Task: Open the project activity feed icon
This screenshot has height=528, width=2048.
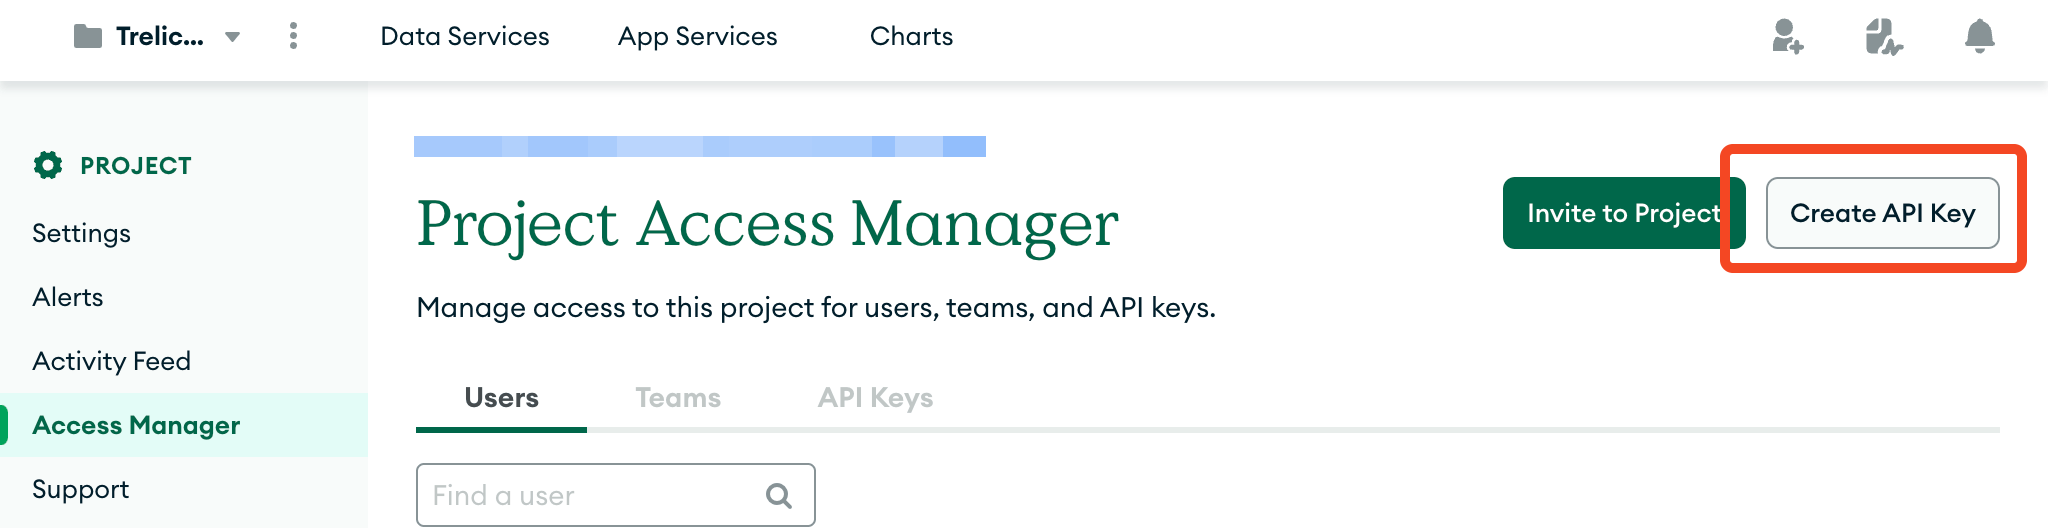Action: [x=1883, y=37]
